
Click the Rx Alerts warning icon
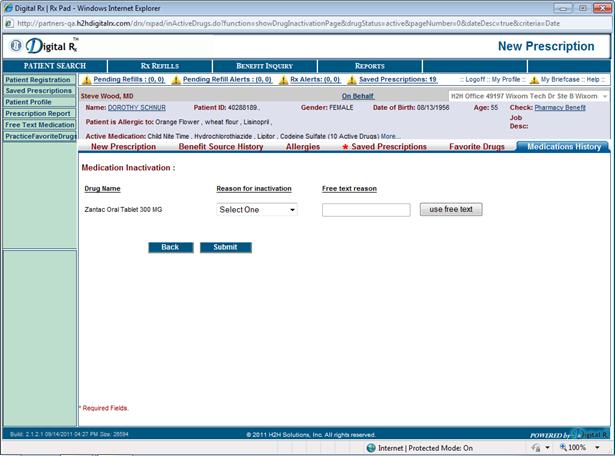(x=283, y=79)
